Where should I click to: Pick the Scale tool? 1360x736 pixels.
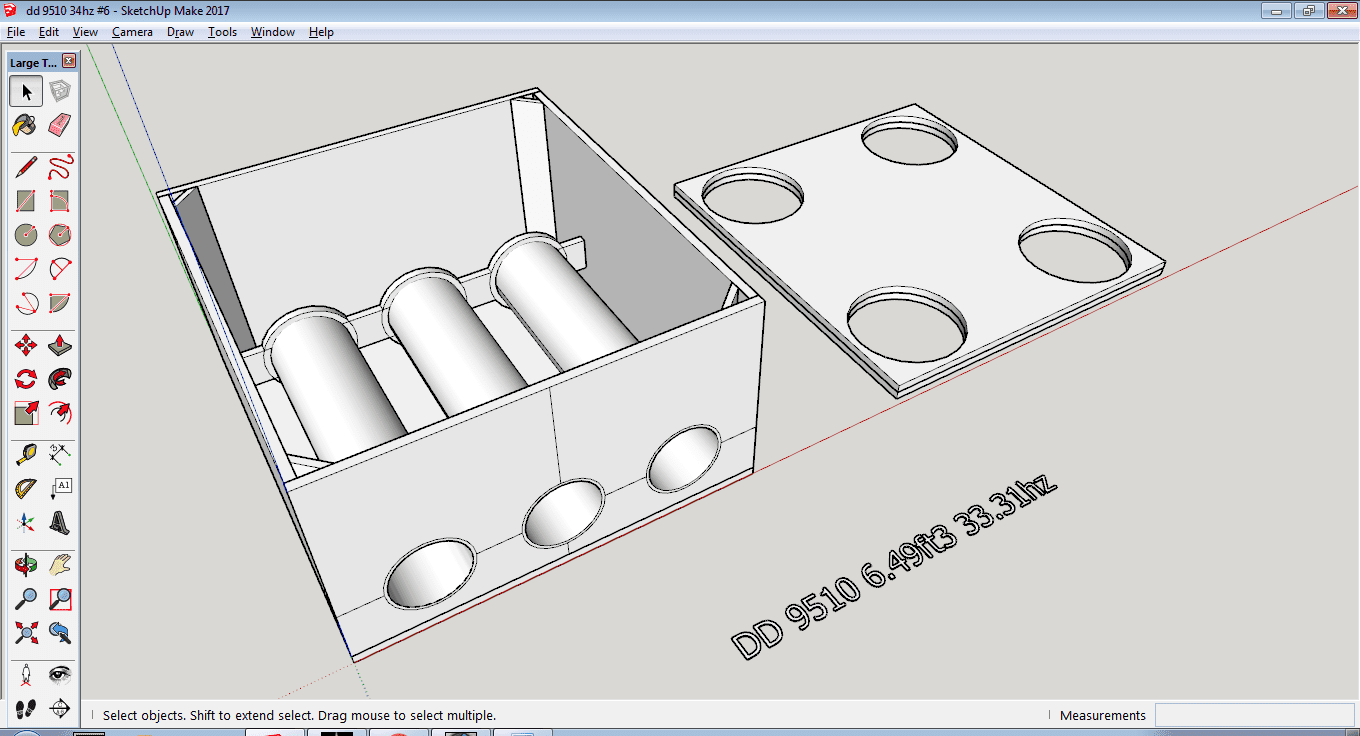click(x=26, y=413)
